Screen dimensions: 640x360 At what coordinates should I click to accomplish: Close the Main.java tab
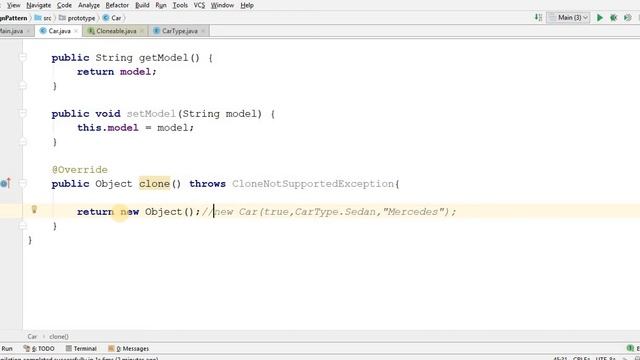coord(28,31)
